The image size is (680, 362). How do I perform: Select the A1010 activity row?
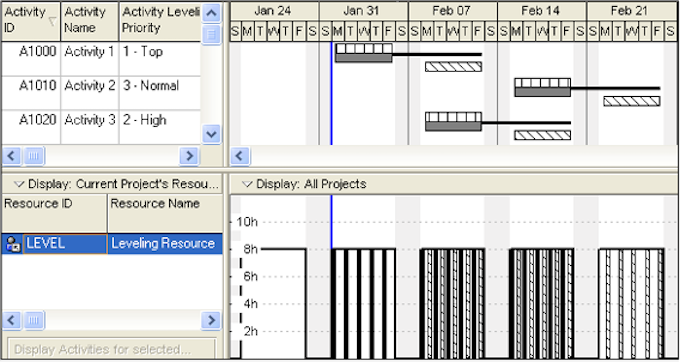[x=101, y=93]
